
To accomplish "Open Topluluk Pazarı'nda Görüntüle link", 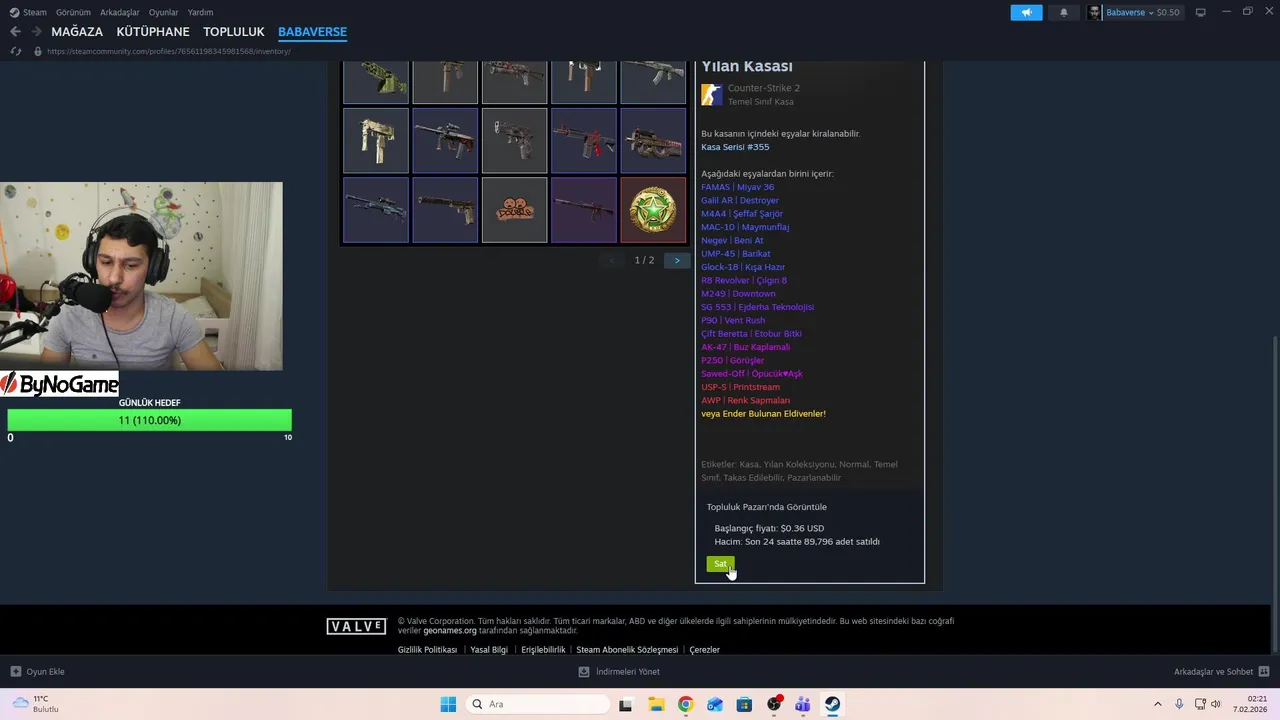I will point(767,507).
